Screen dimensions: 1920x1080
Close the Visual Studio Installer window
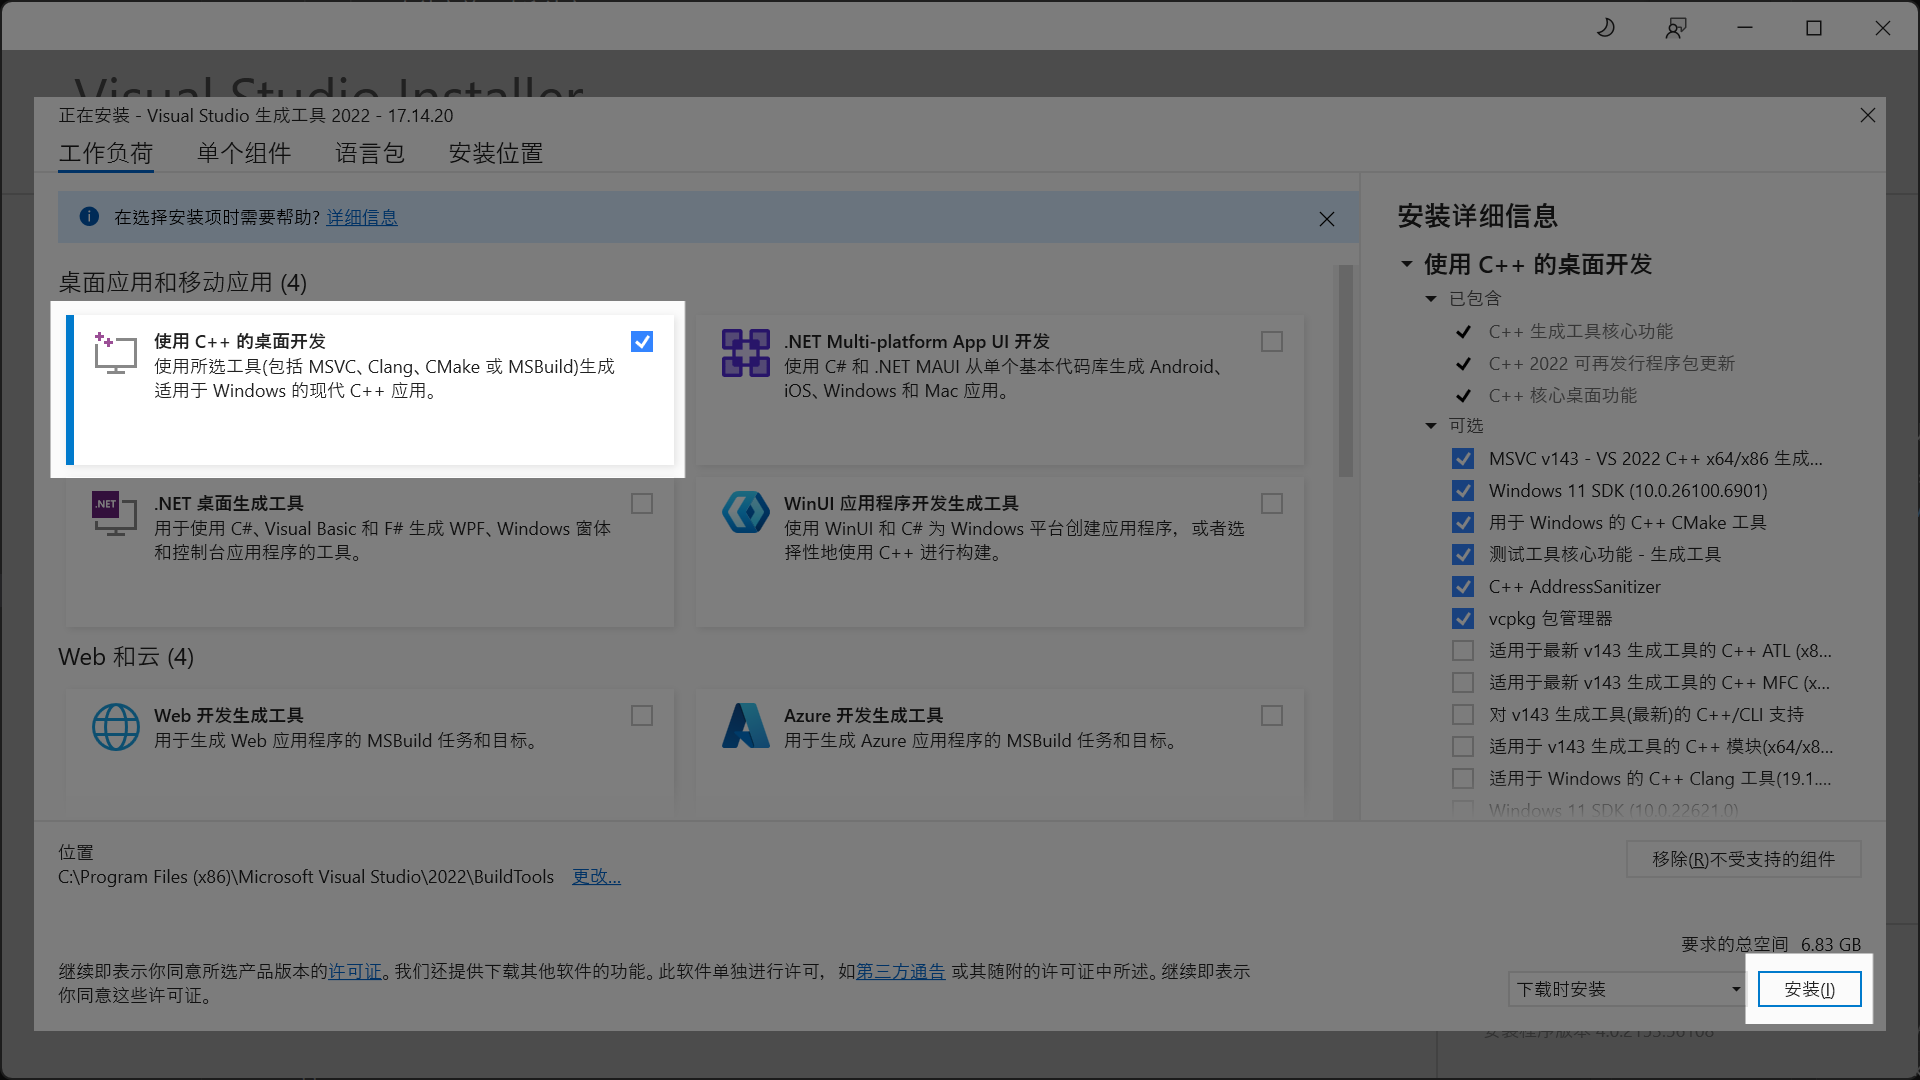1883,28
